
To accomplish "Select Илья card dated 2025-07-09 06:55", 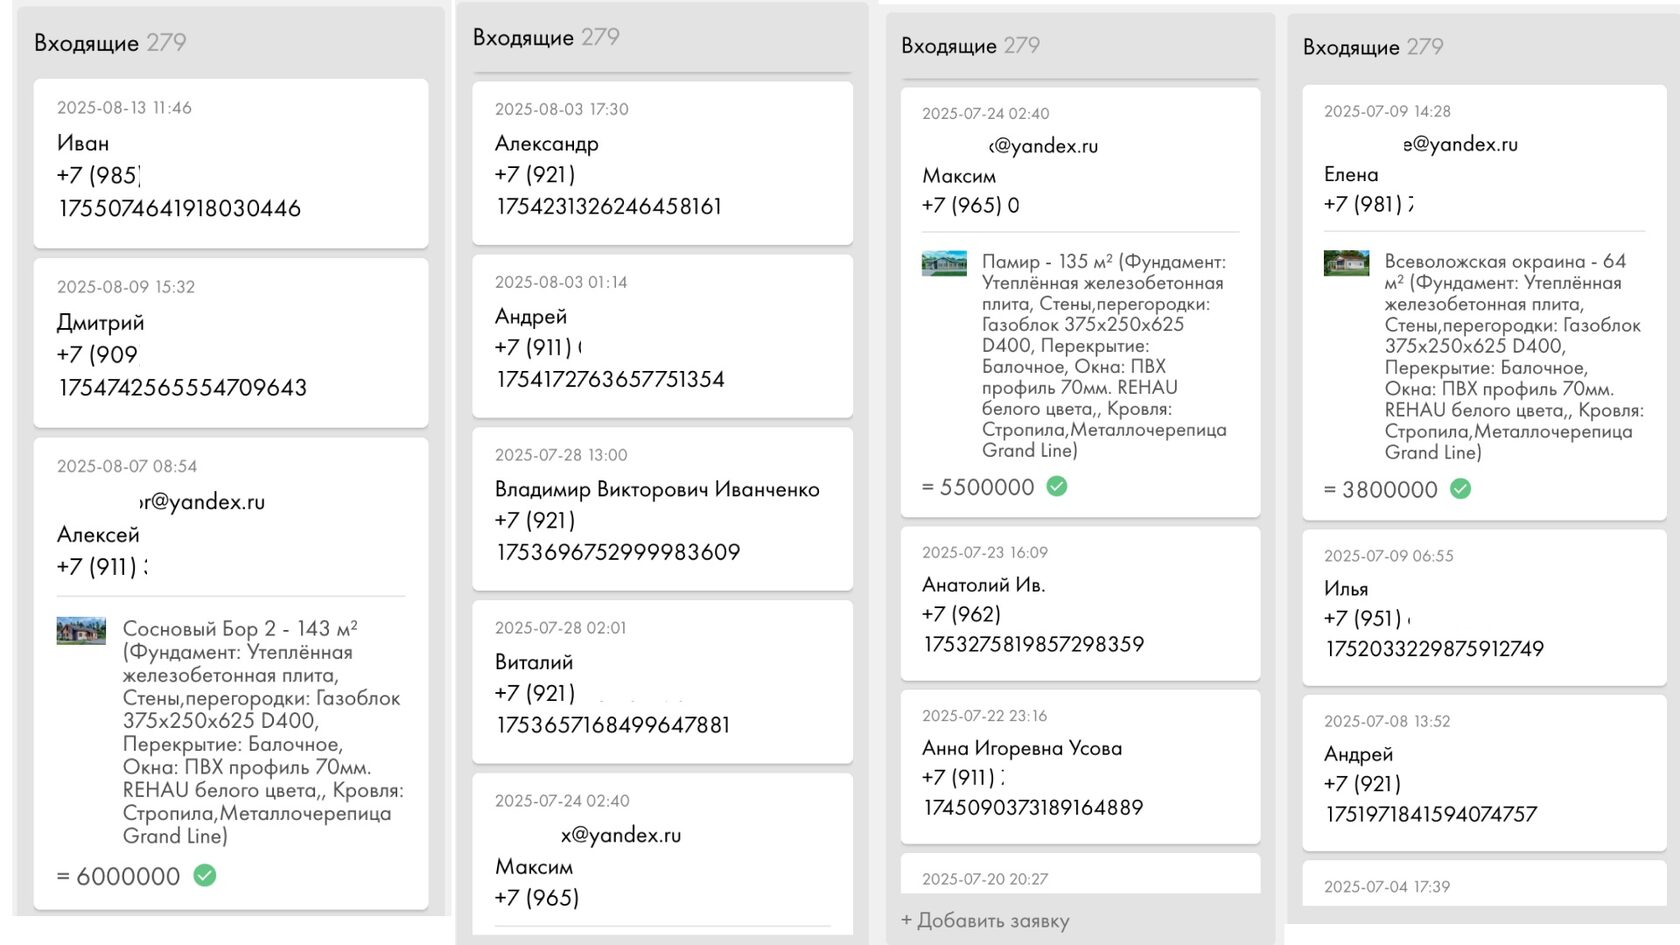I will point(1484,607).
